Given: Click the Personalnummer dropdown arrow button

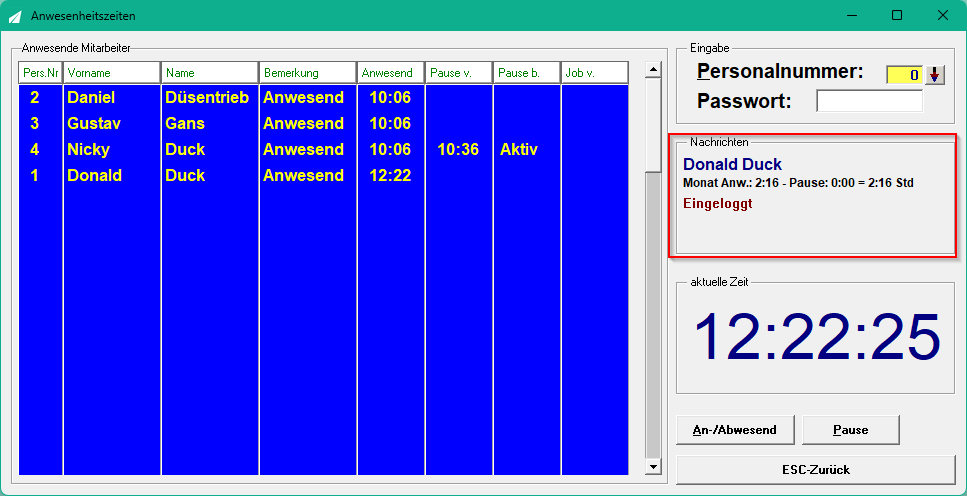Looking at the screenshot, I should pos(935,75).
